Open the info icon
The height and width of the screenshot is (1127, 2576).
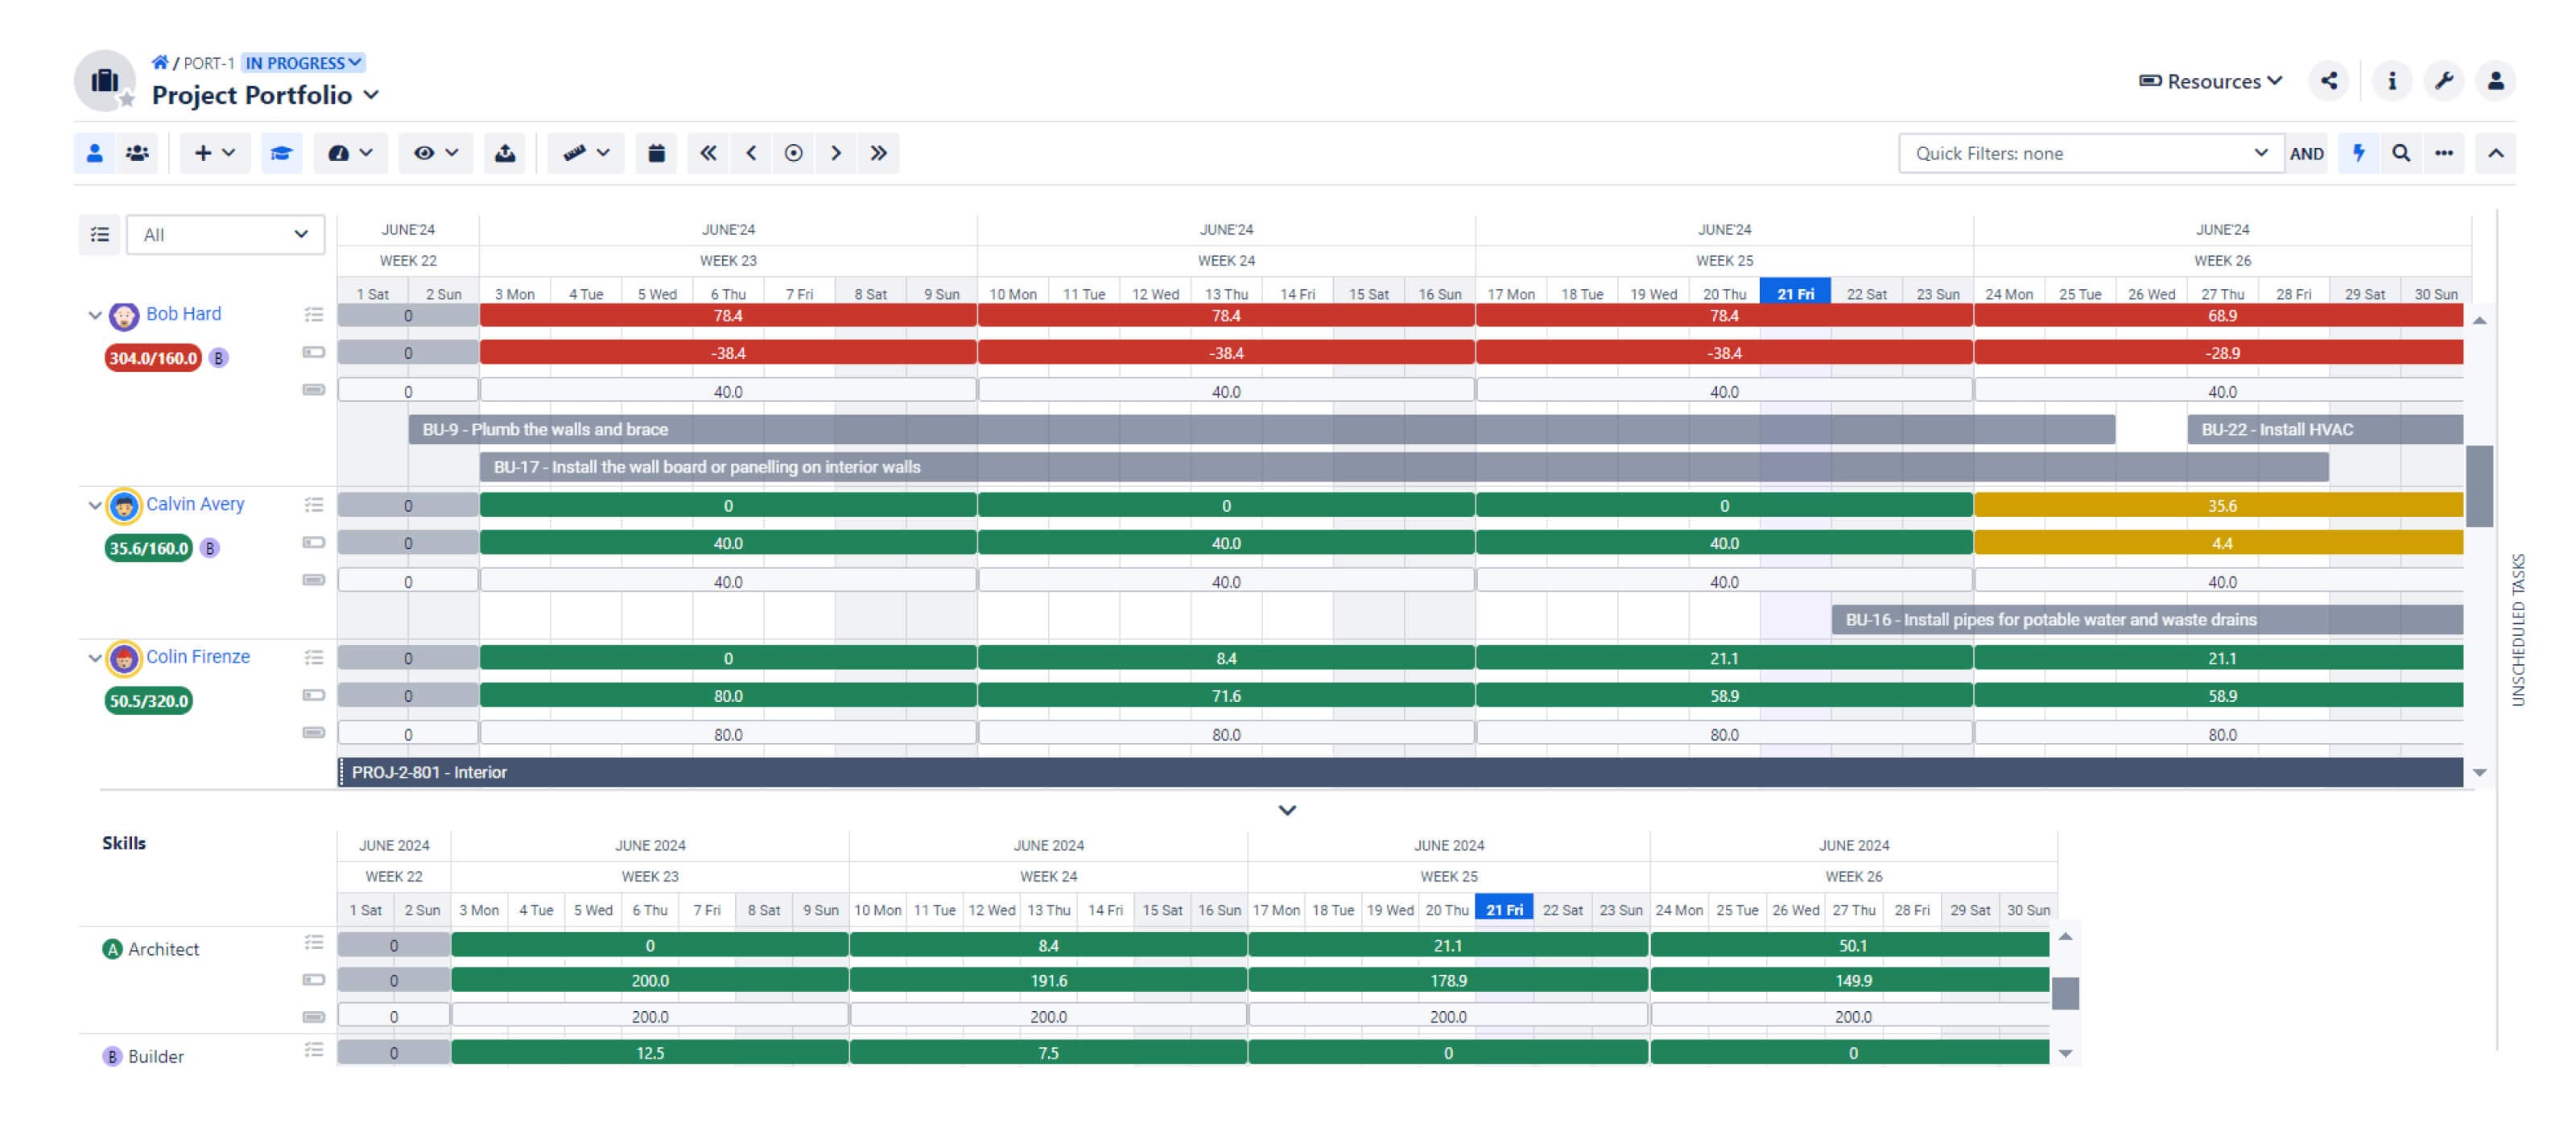(x=2392, y=81)
